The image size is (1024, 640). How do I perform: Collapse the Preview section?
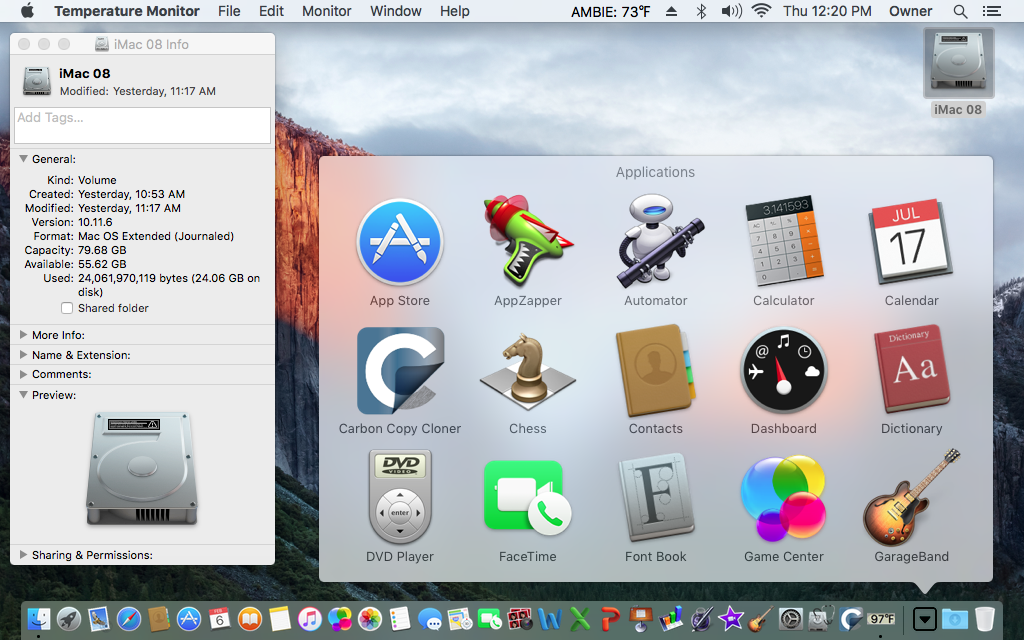pyautogui.click(x=24, y=395)
